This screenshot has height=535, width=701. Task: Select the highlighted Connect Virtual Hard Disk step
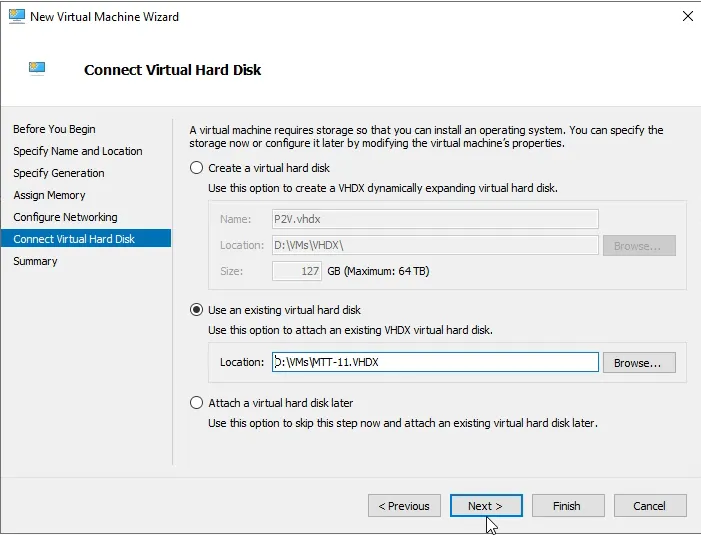74,239
